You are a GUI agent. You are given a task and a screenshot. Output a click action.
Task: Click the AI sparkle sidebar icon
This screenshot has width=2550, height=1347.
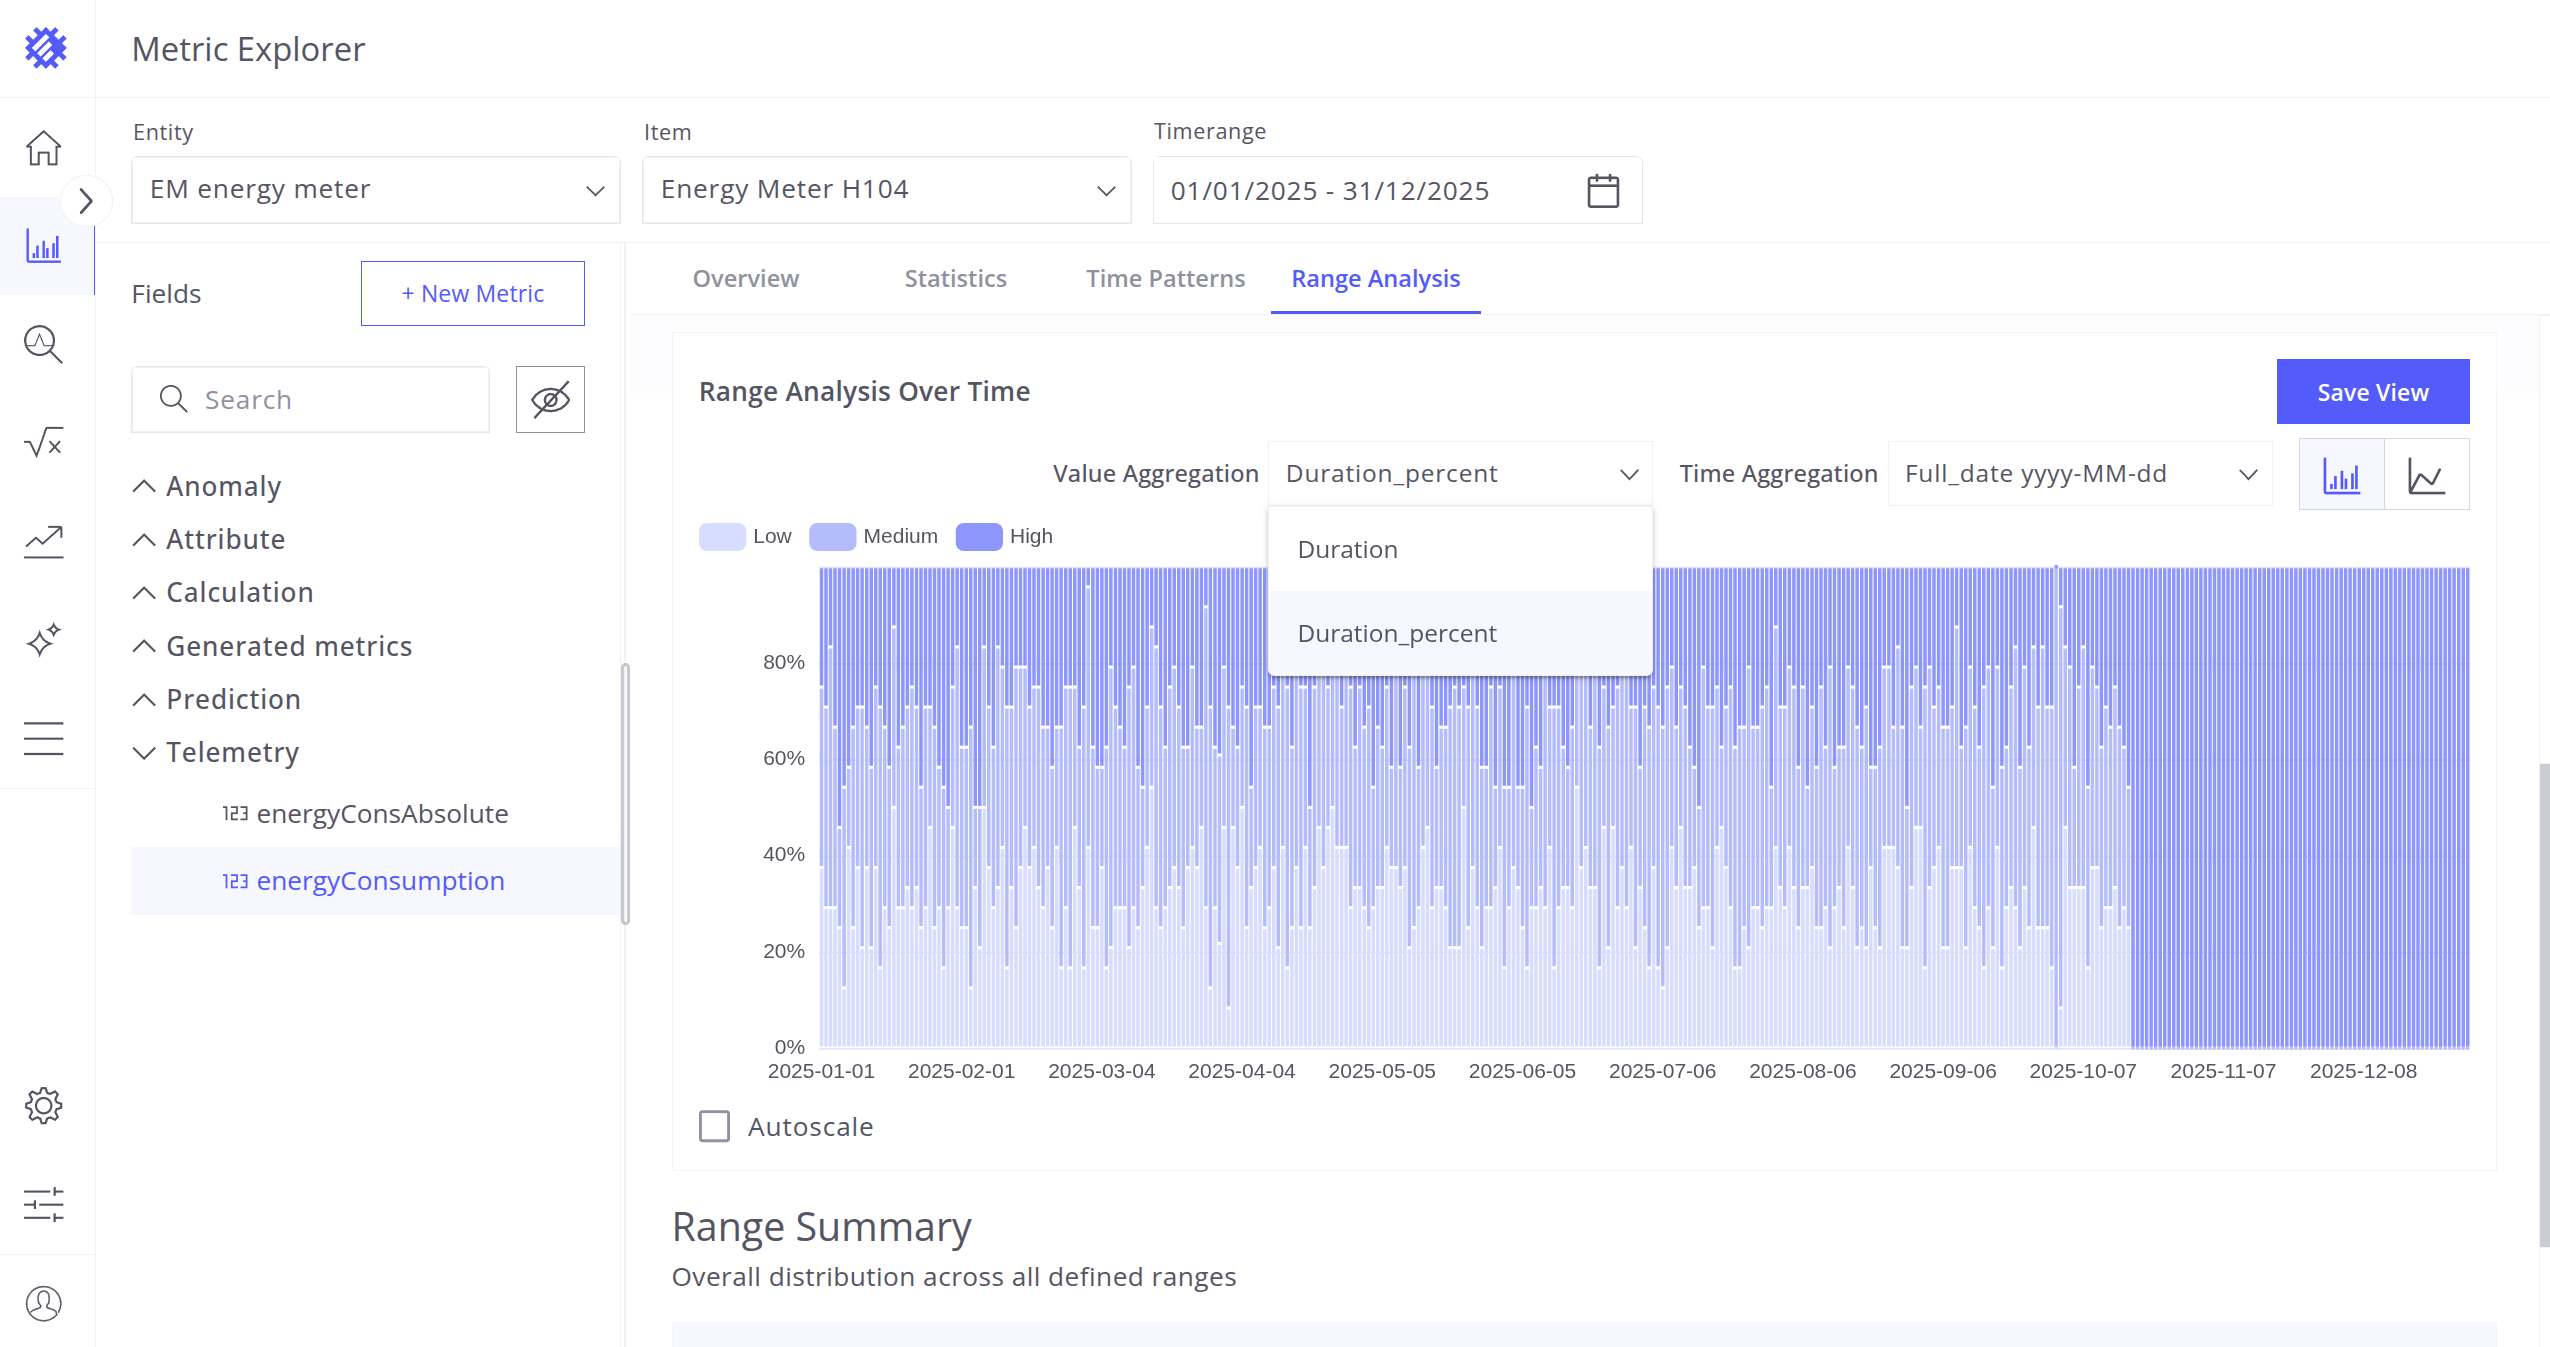[x=43, y=639]
